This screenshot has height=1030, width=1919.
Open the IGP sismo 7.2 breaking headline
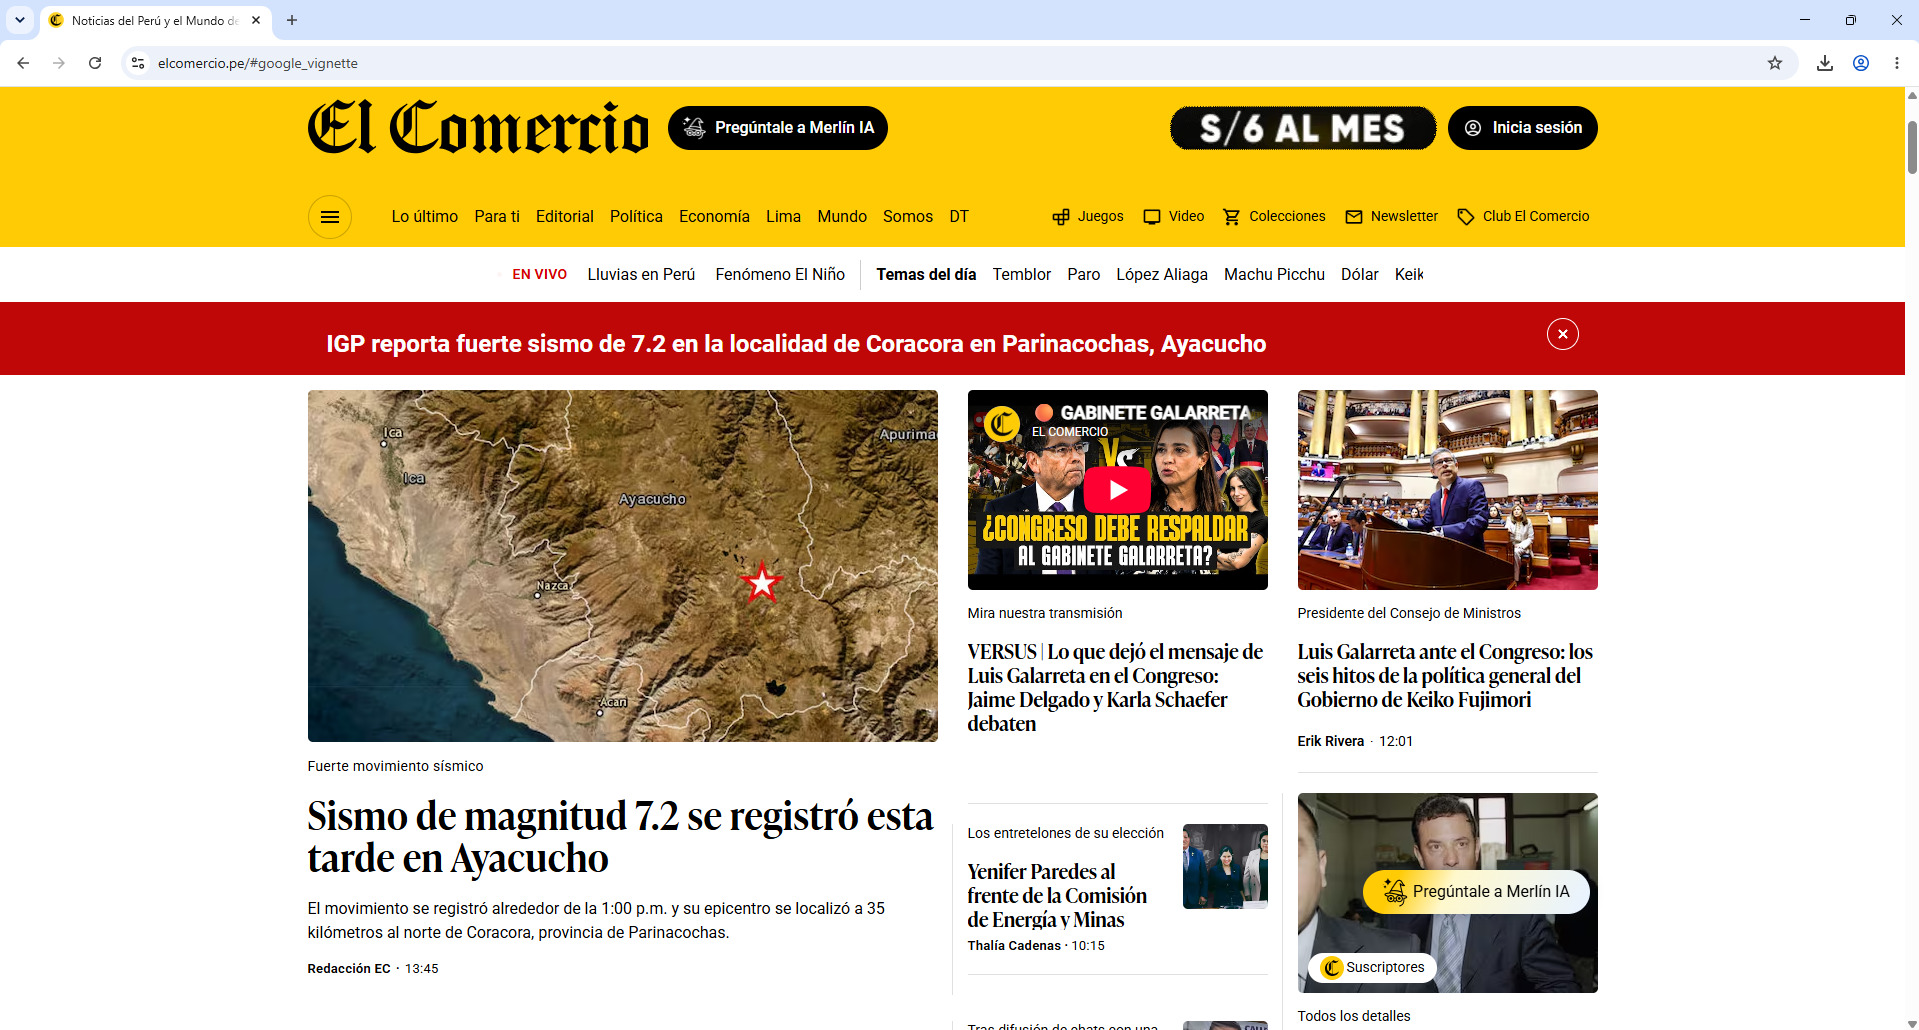796,344
